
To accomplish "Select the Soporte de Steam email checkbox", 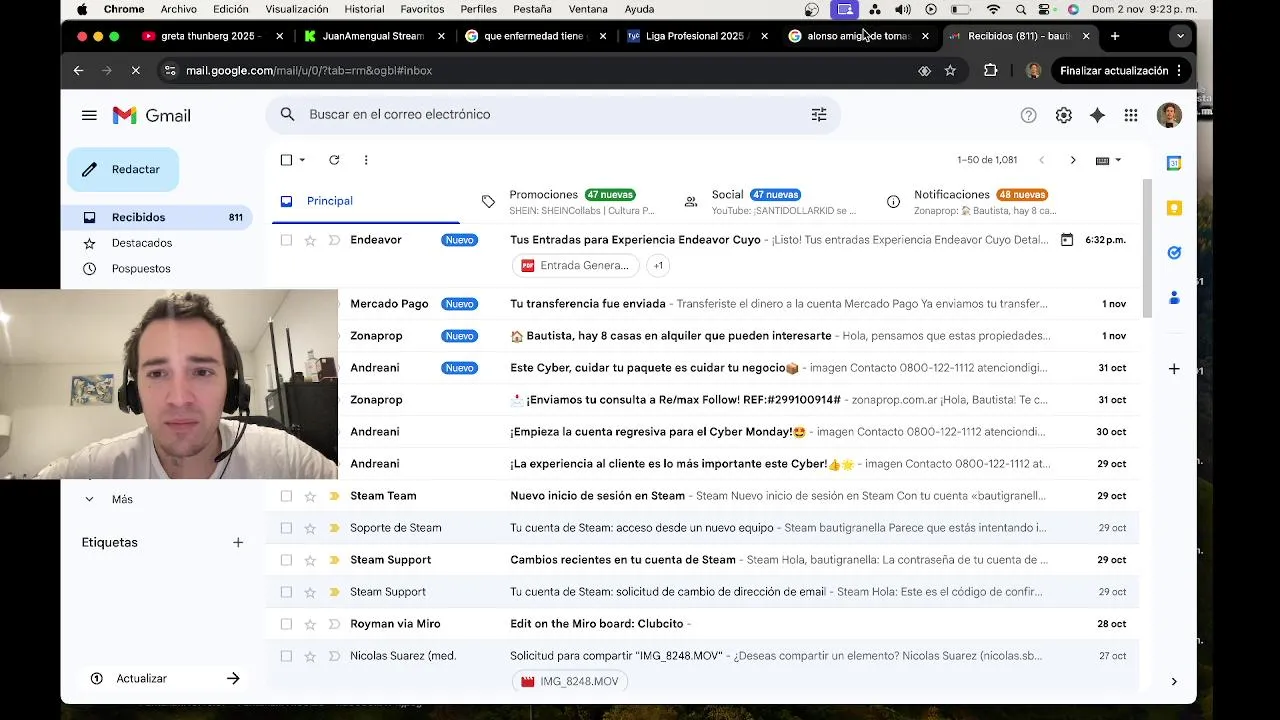I will (x=286, y=528).
